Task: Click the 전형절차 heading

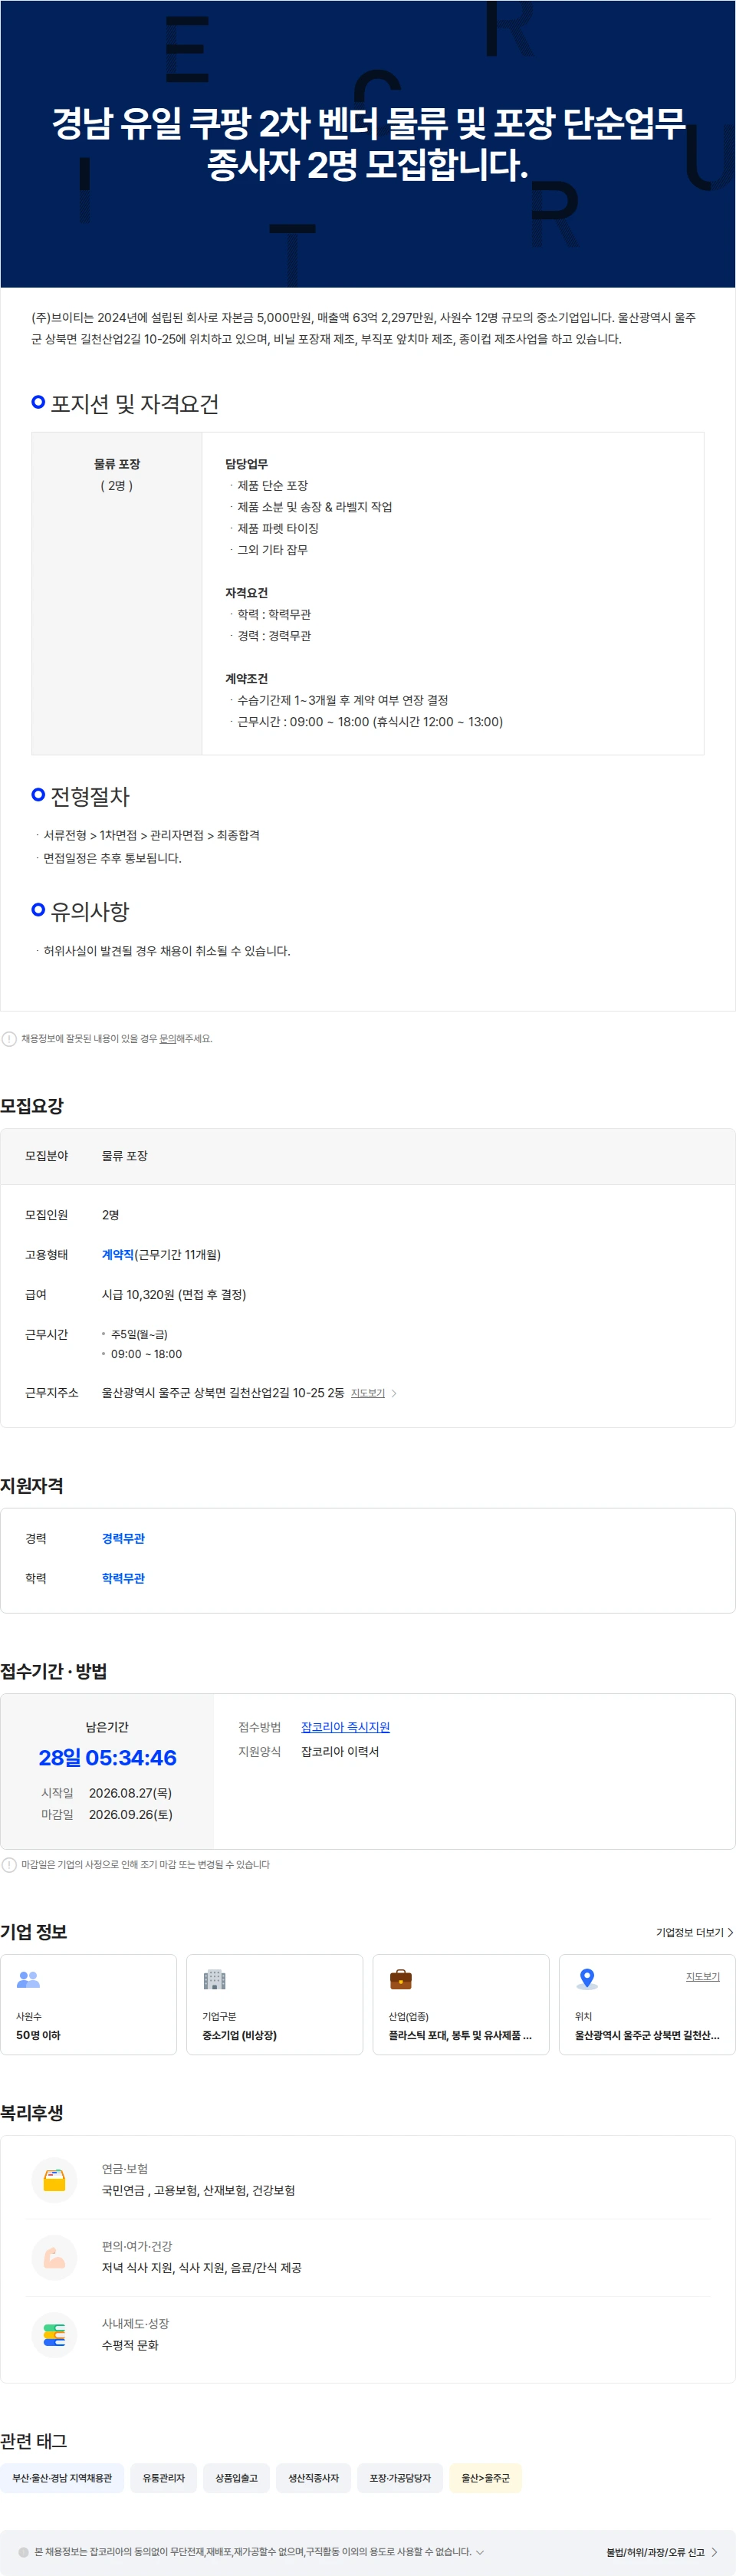Action: (90, 796)
